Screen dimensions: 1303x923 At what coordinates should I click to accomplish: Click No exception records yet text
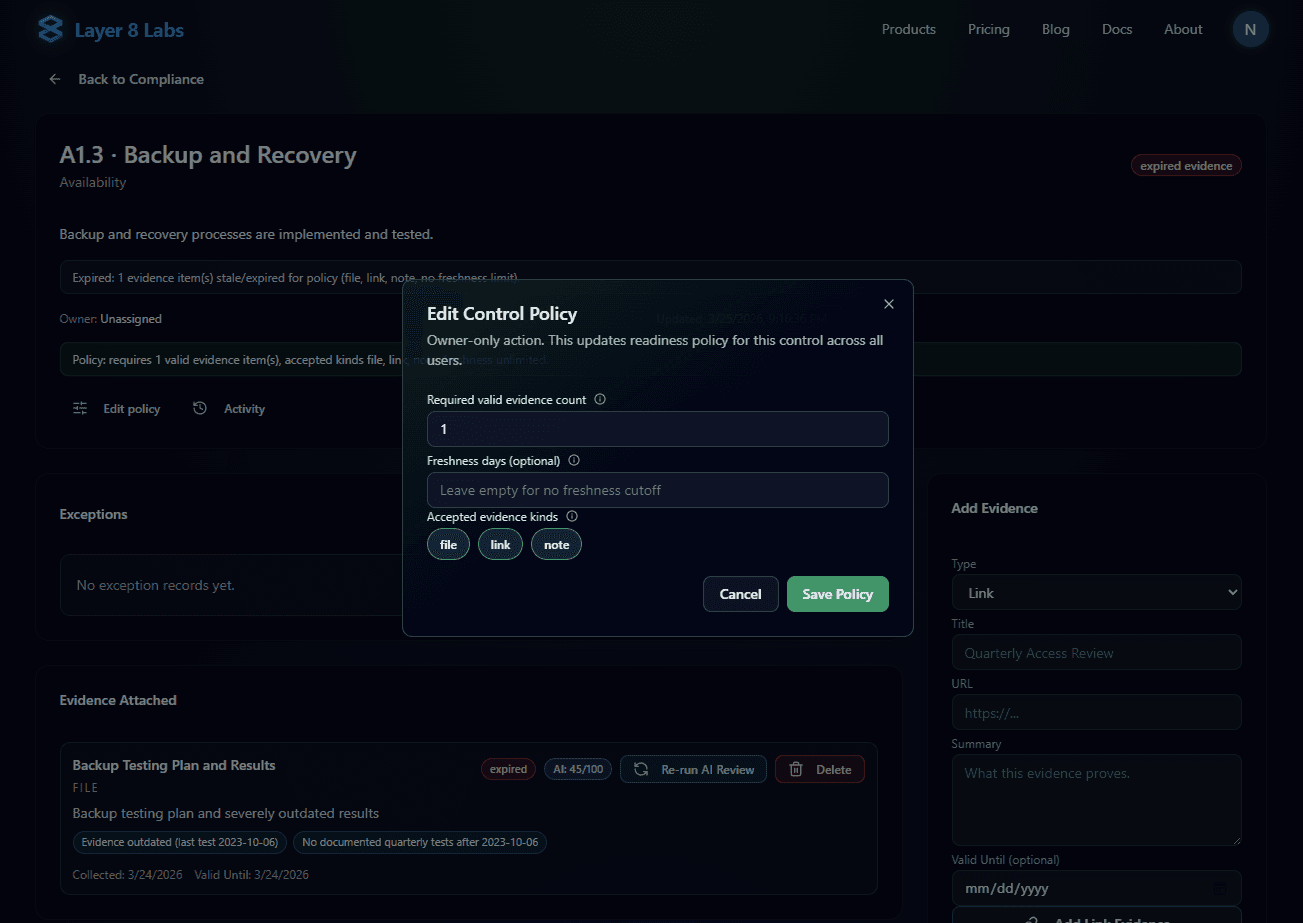point(155,585)
